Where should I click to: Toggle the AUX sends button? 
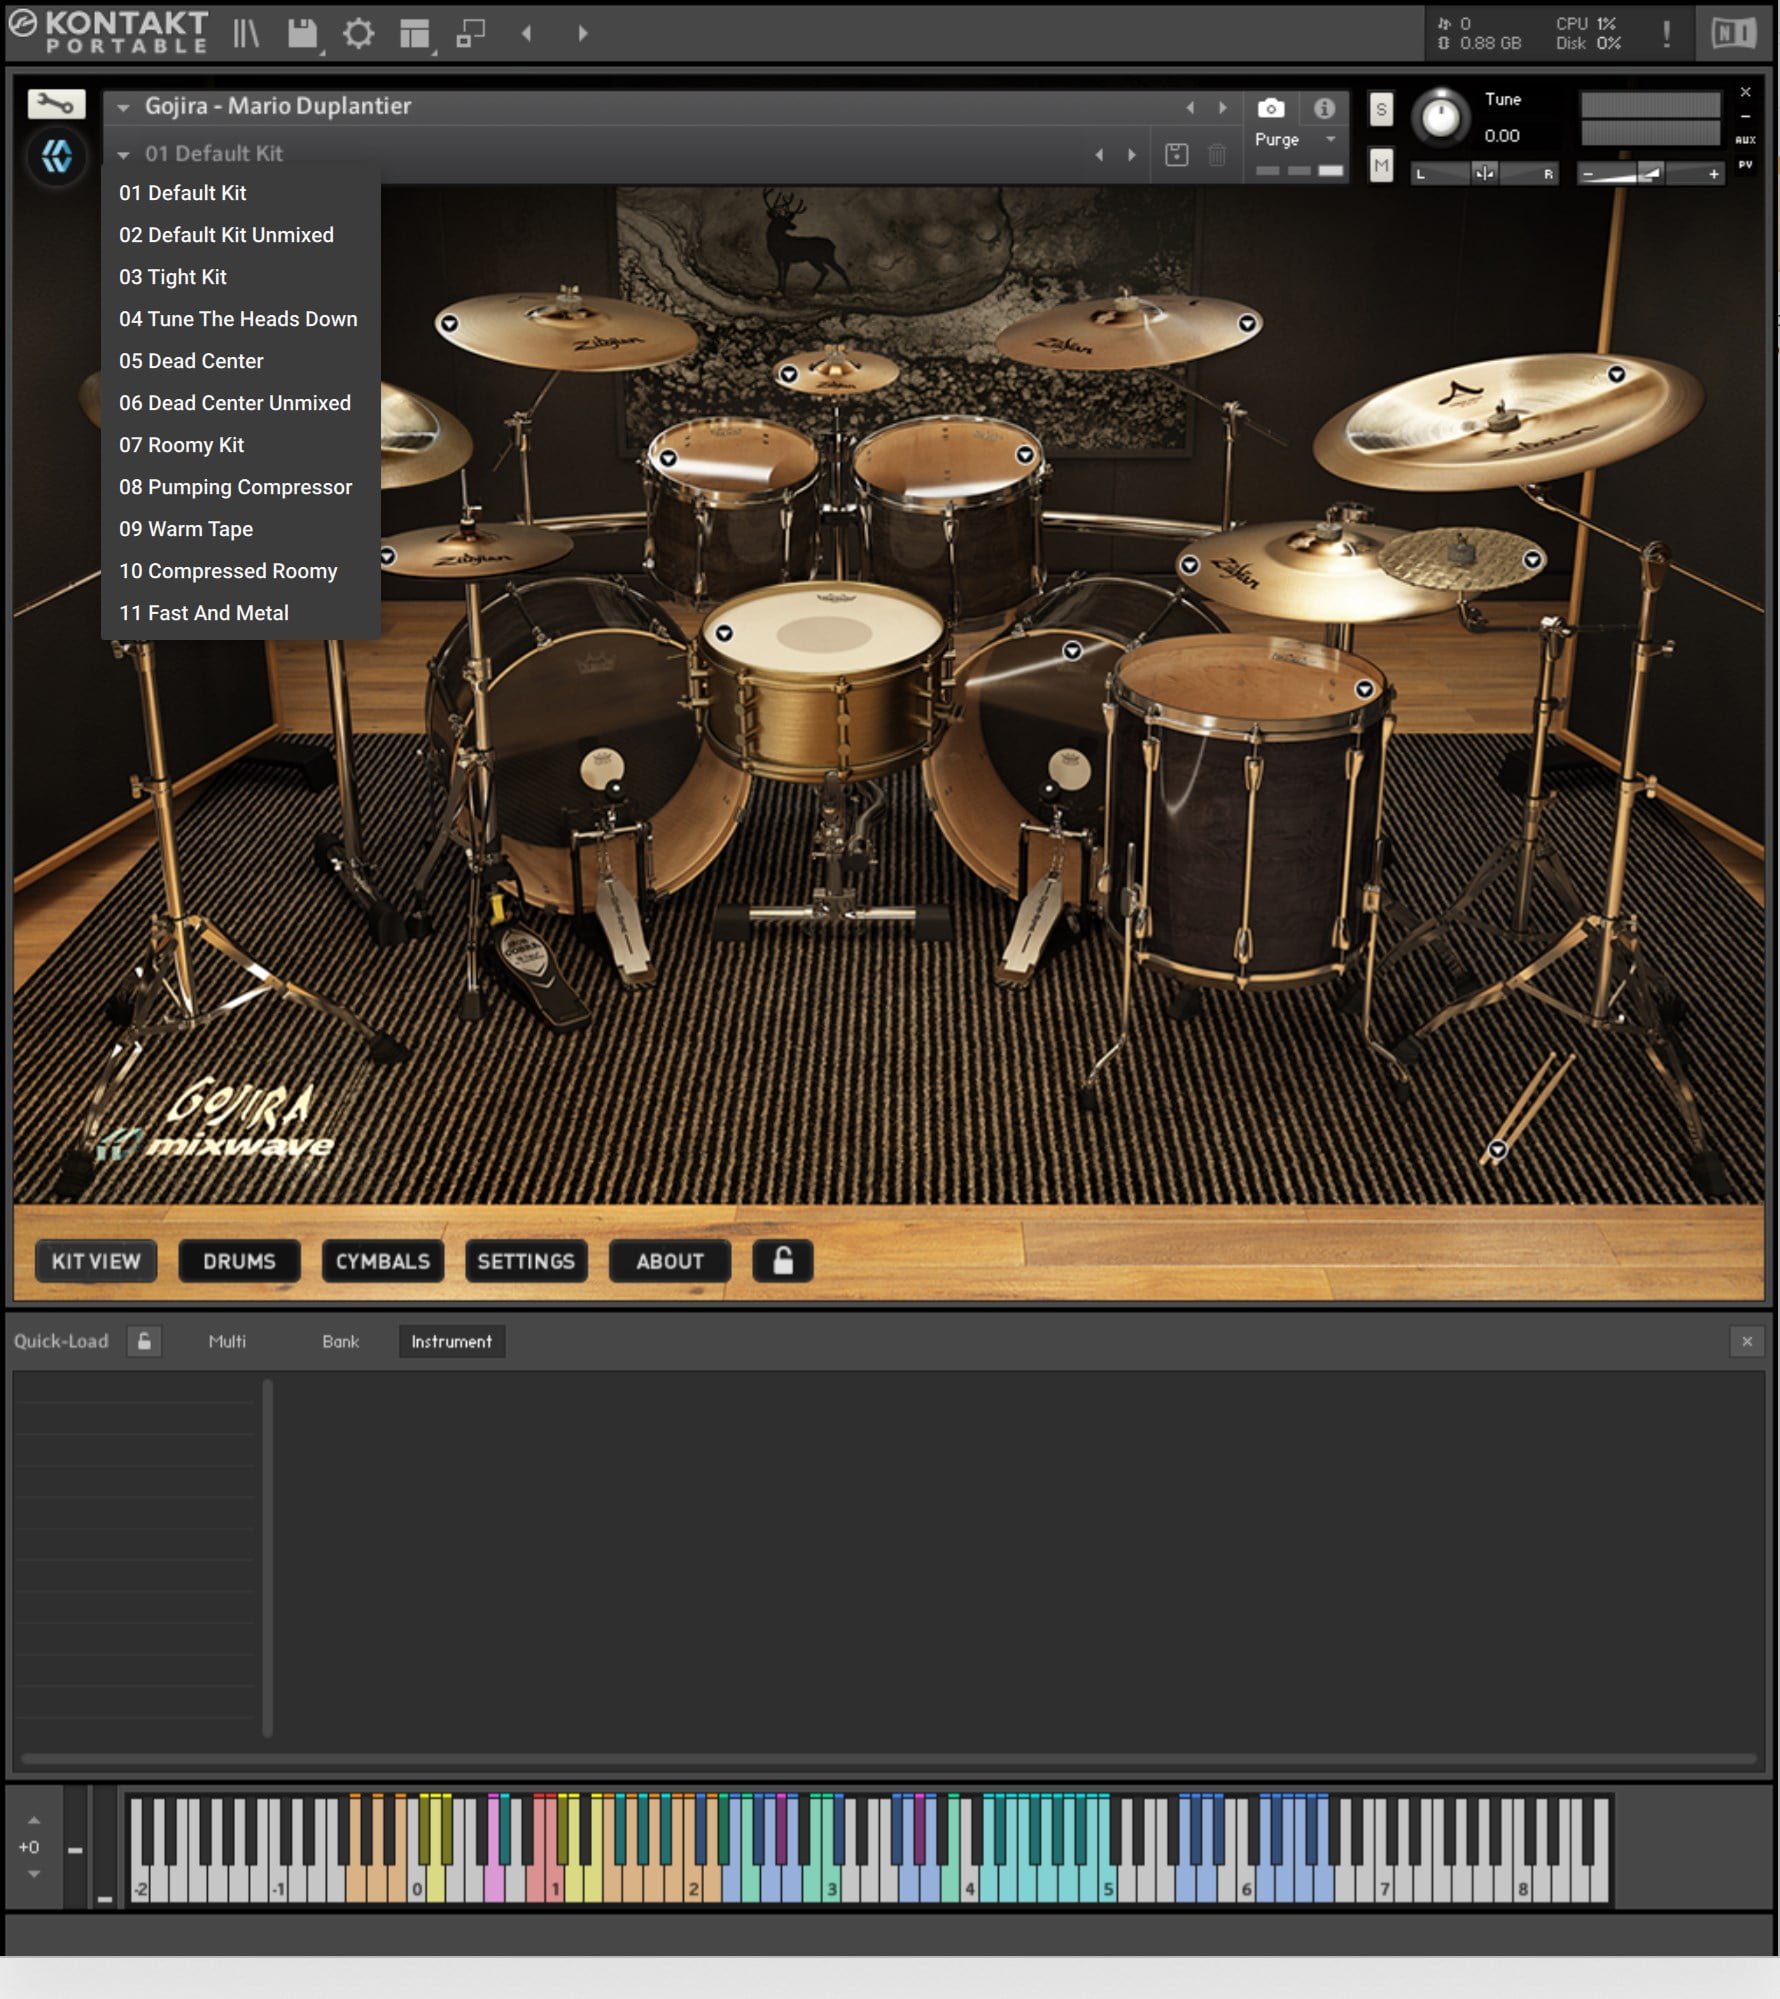coord(1745,140)
